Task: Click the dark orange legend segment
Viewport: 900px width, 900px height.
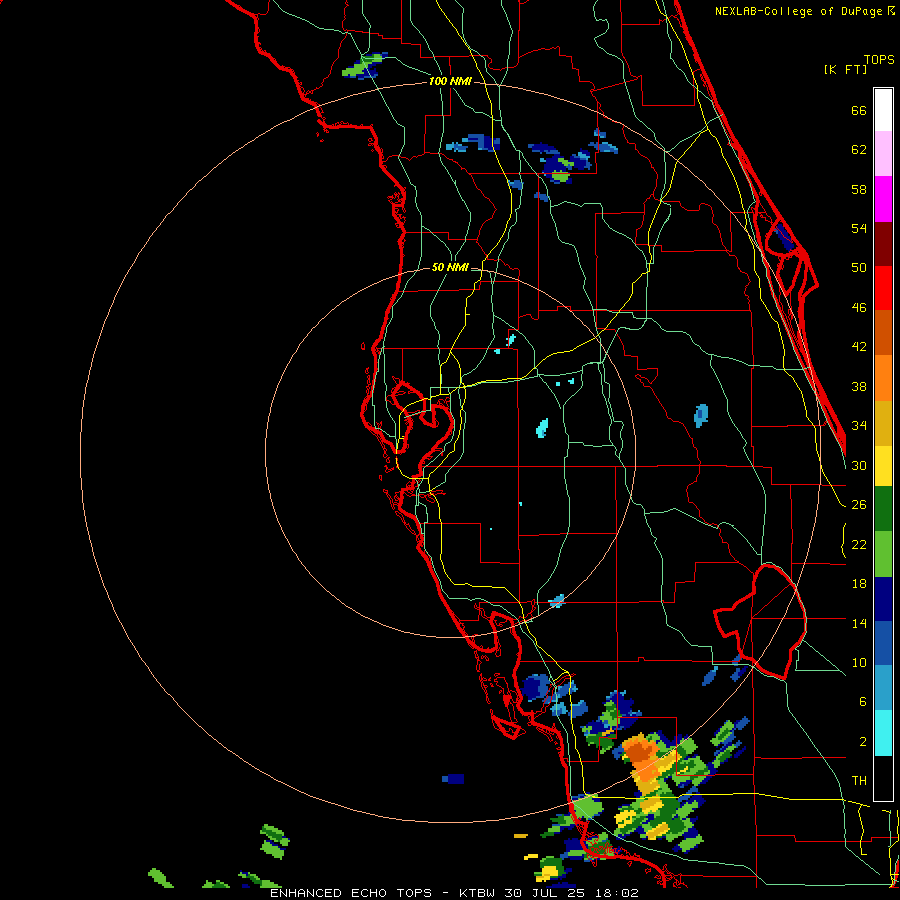Action: [x=883, y=333]
